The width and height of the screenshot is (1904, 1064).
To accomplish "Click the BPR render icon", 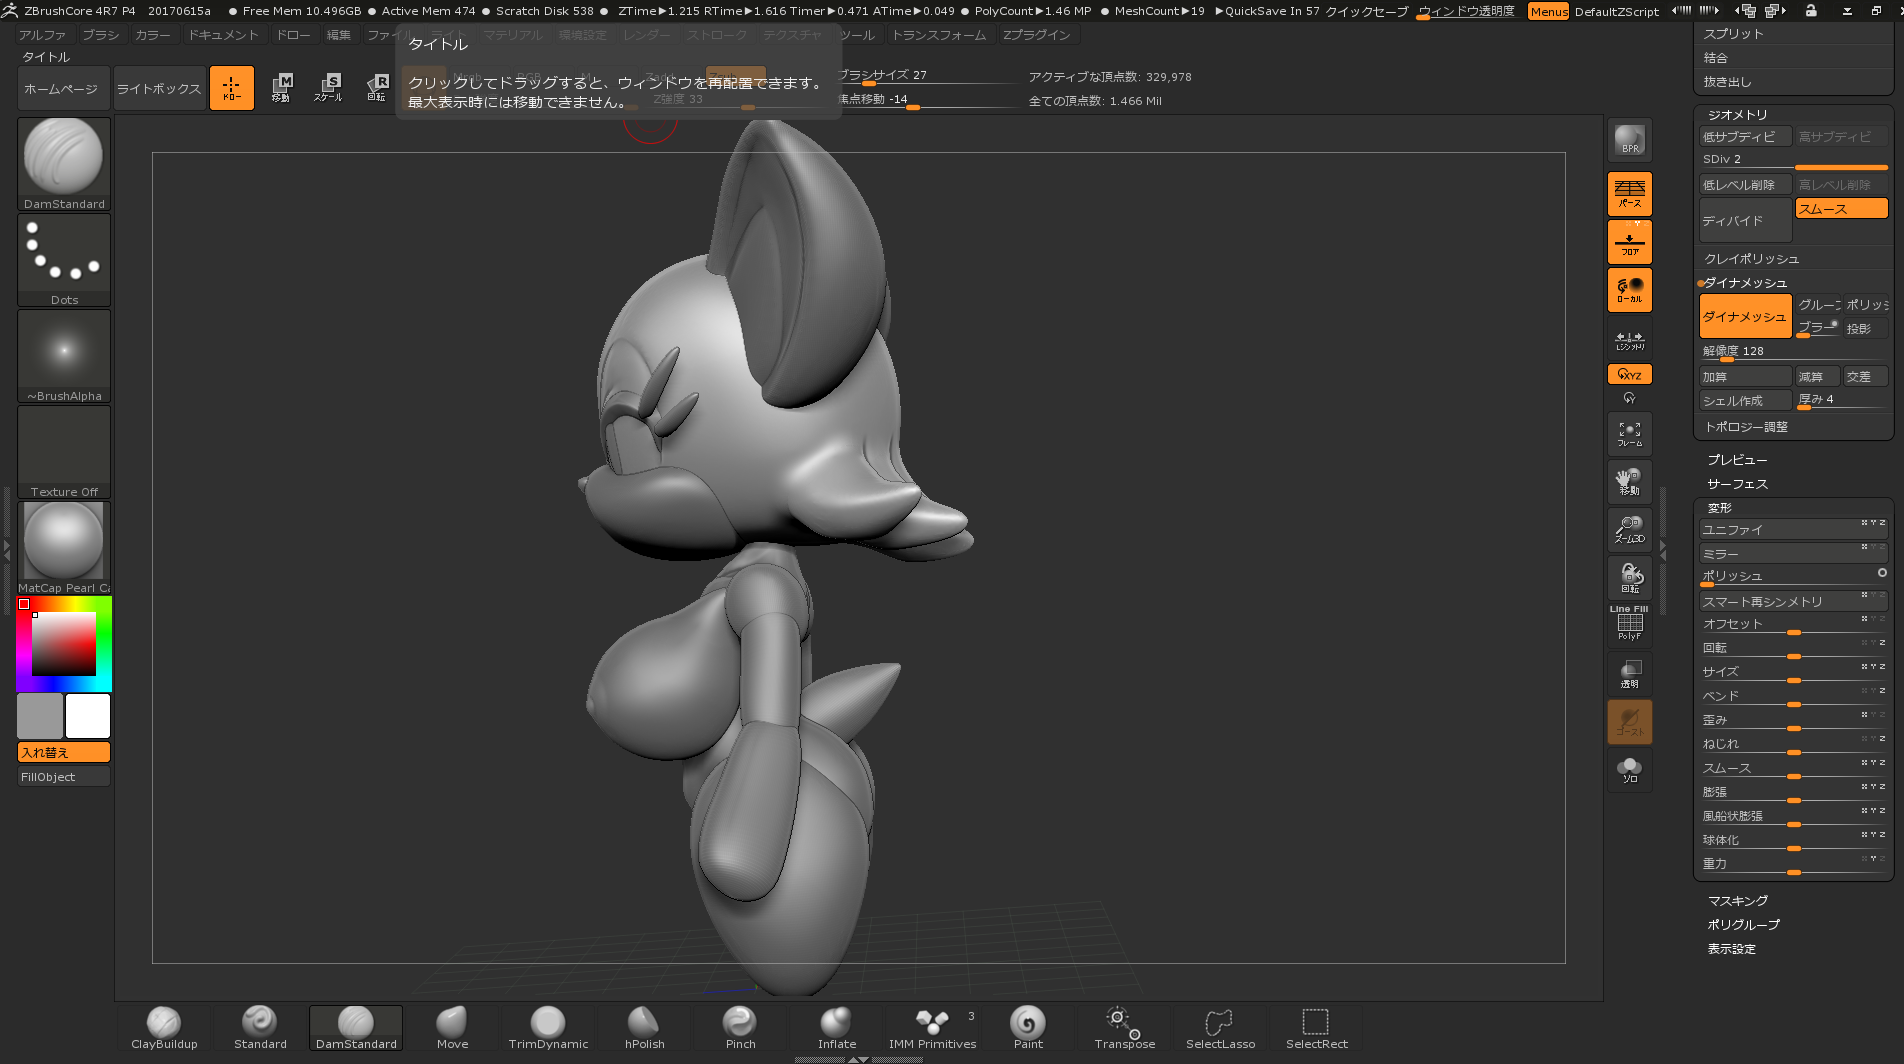I will [1629, 140].
